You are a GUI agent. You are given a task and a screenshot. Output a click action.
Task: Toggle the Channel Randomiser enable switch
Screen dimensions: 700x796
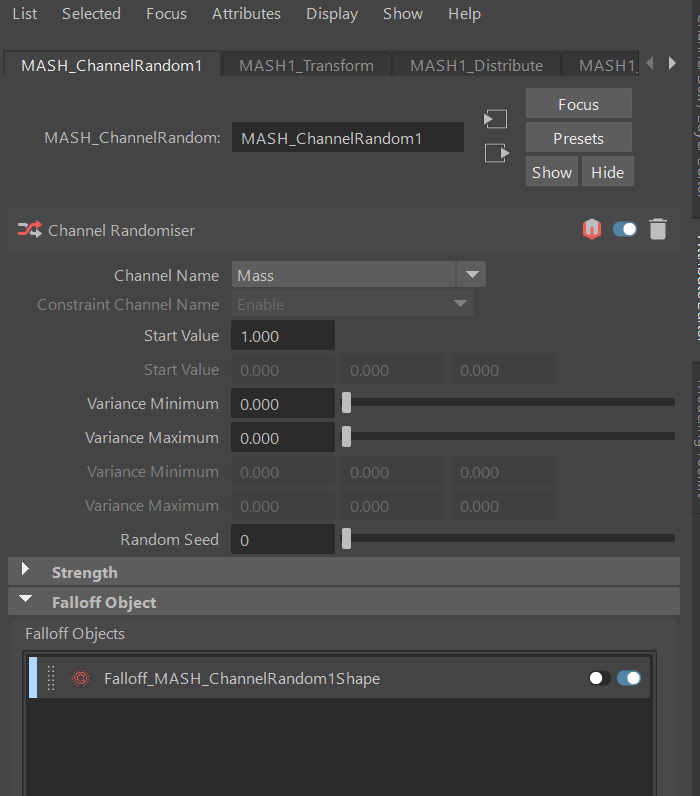625,229
